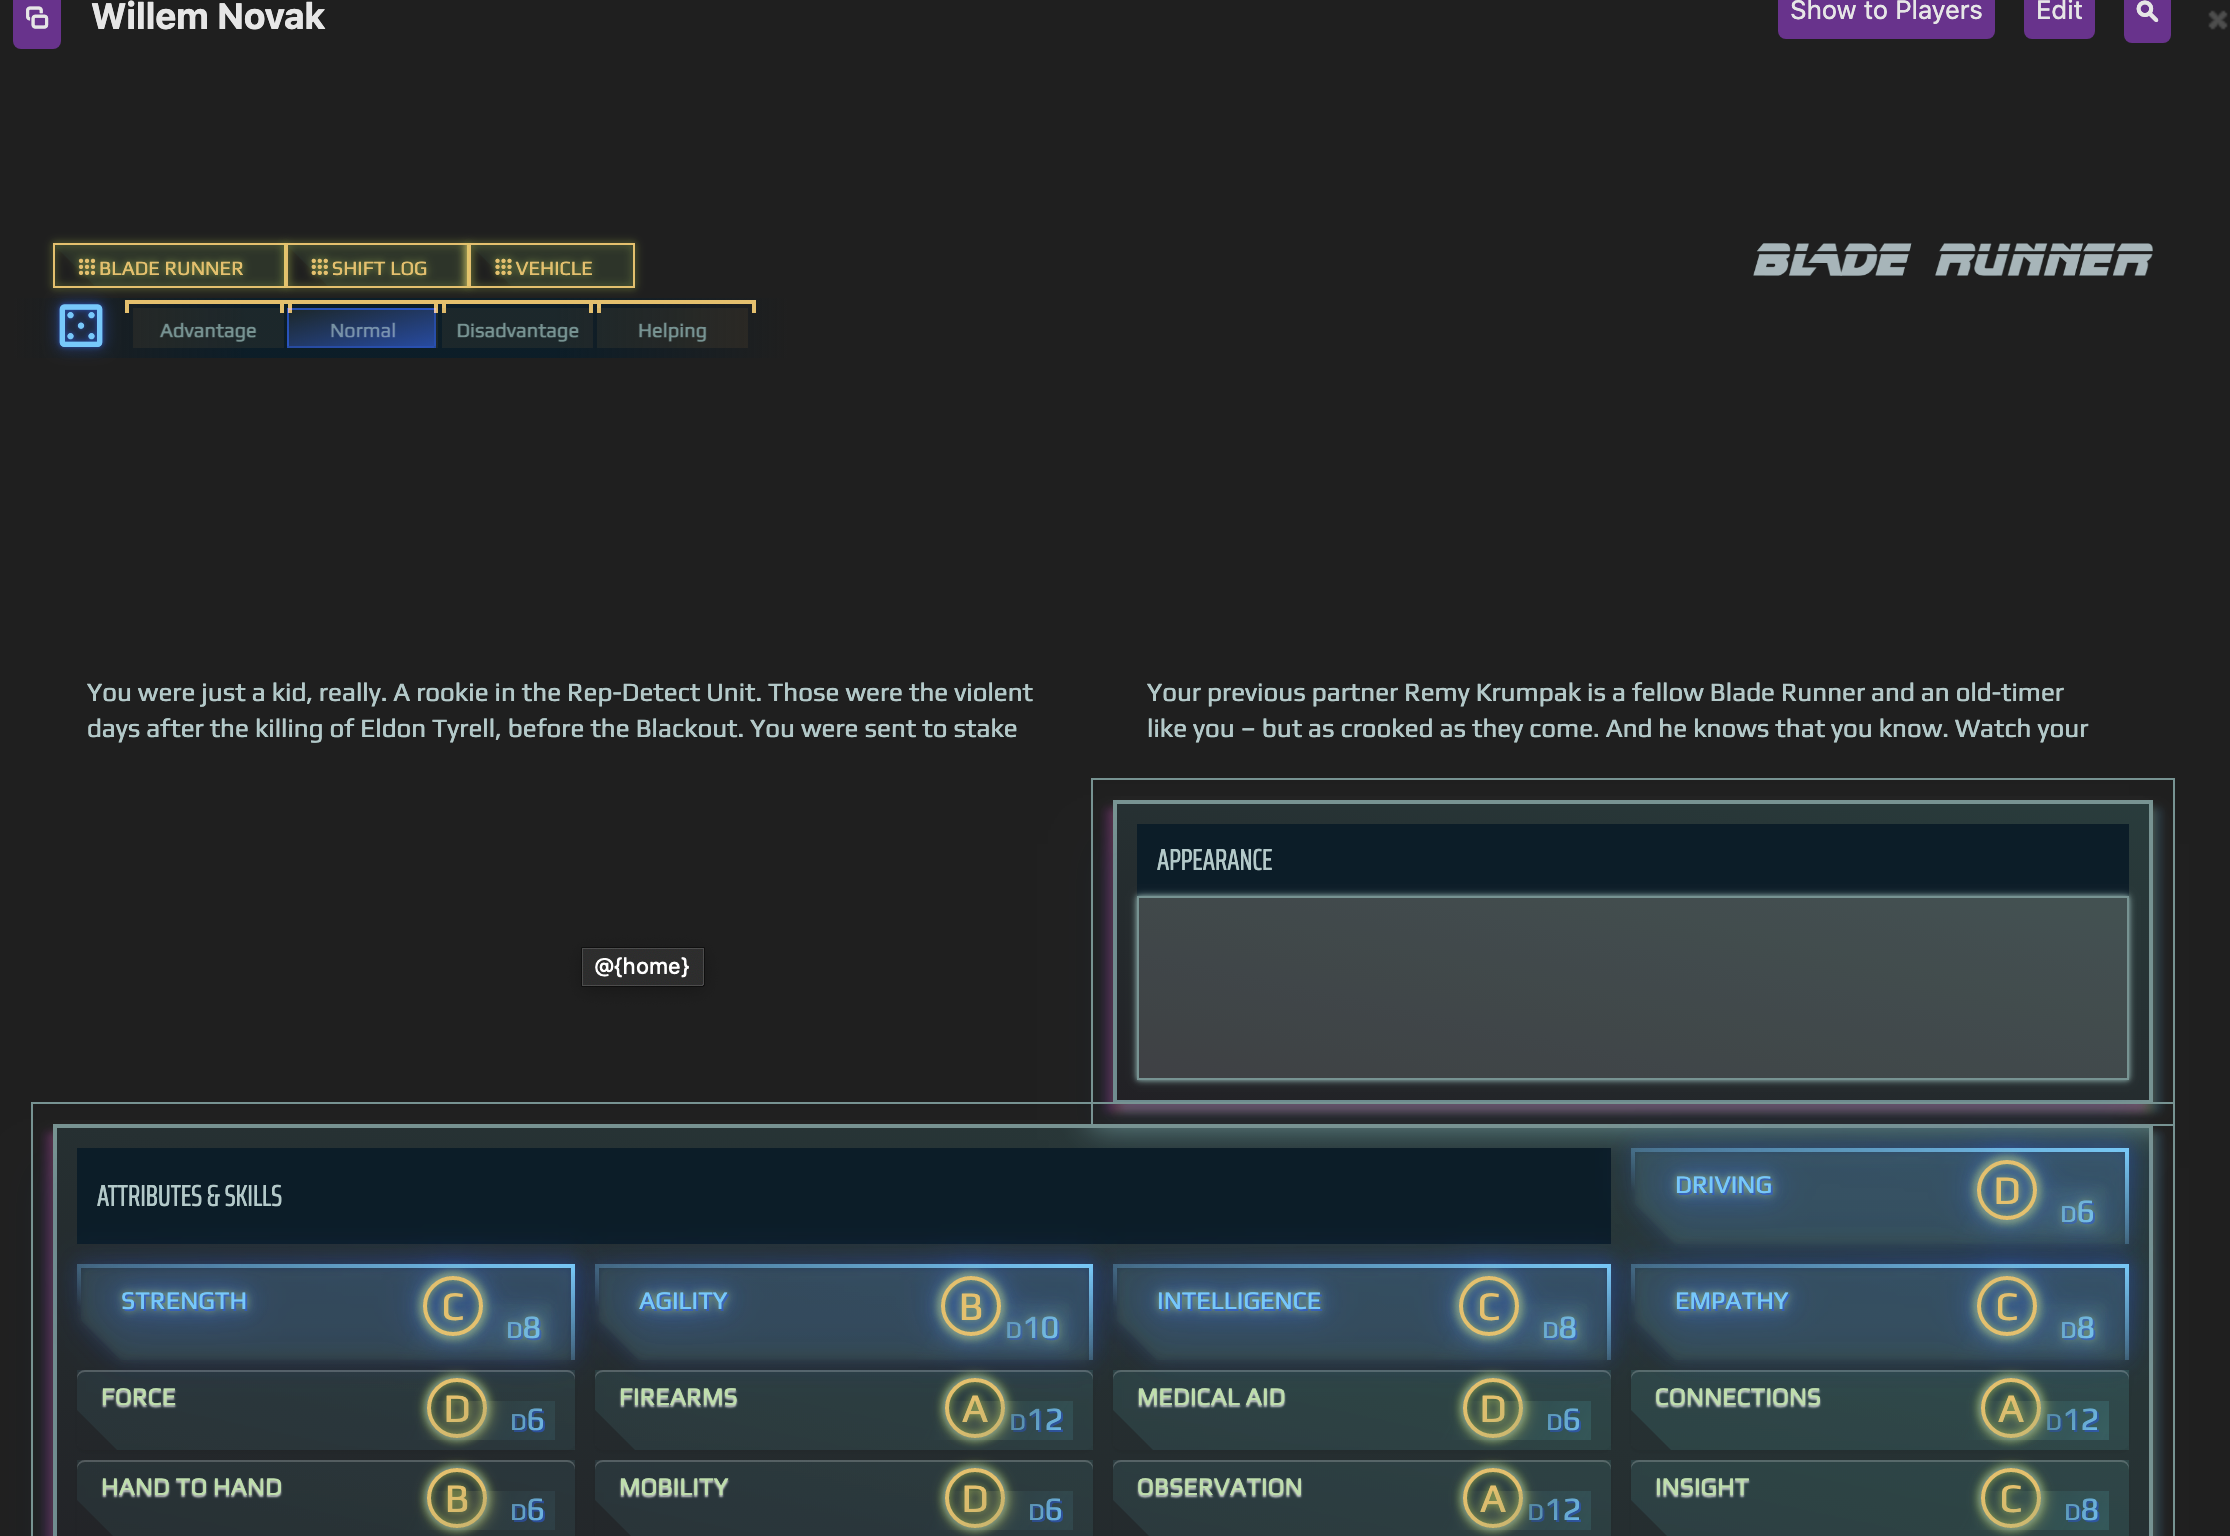The width and height of the screenshot is (2230, 1536).
Task: Roll the CONNECTIONS skill
Action: coord(1737,1398)
